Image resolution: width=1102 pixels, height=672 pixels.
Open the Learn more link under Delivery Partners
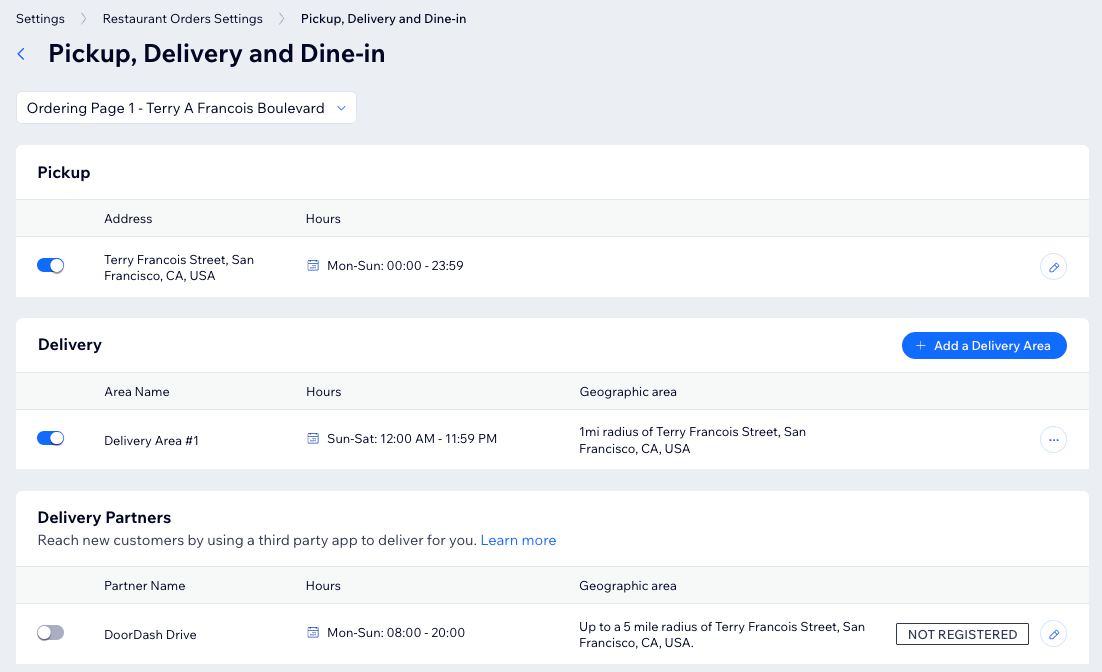coord(518,540)
